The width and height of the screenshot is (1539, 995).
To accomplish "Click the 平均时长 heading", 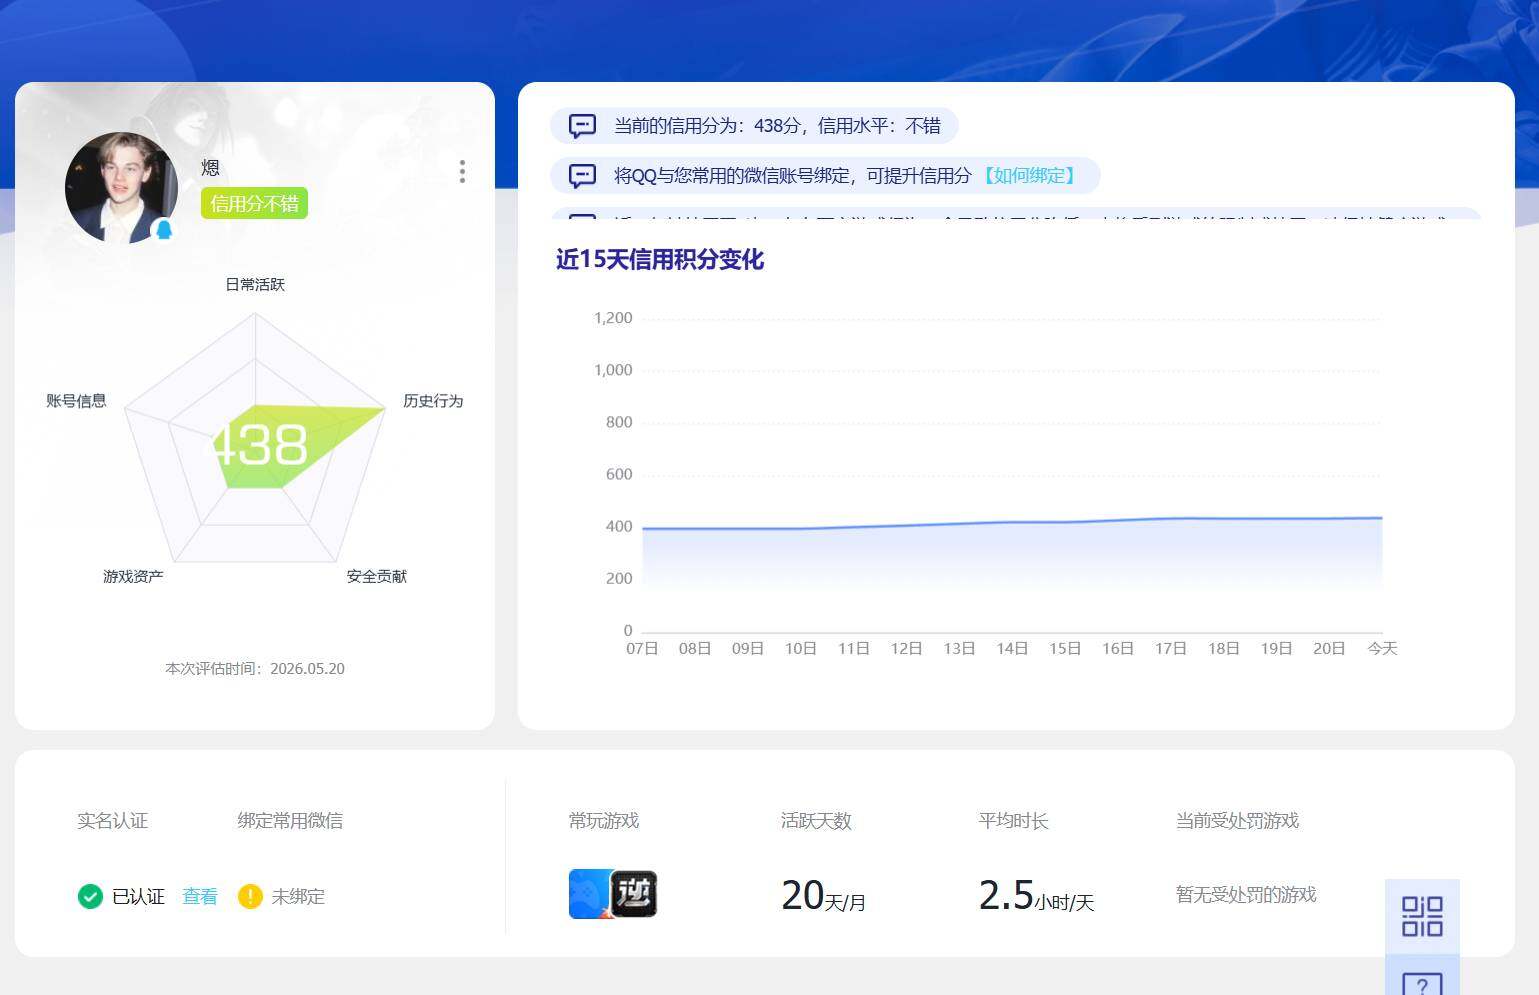I will tap(1013, 821).
